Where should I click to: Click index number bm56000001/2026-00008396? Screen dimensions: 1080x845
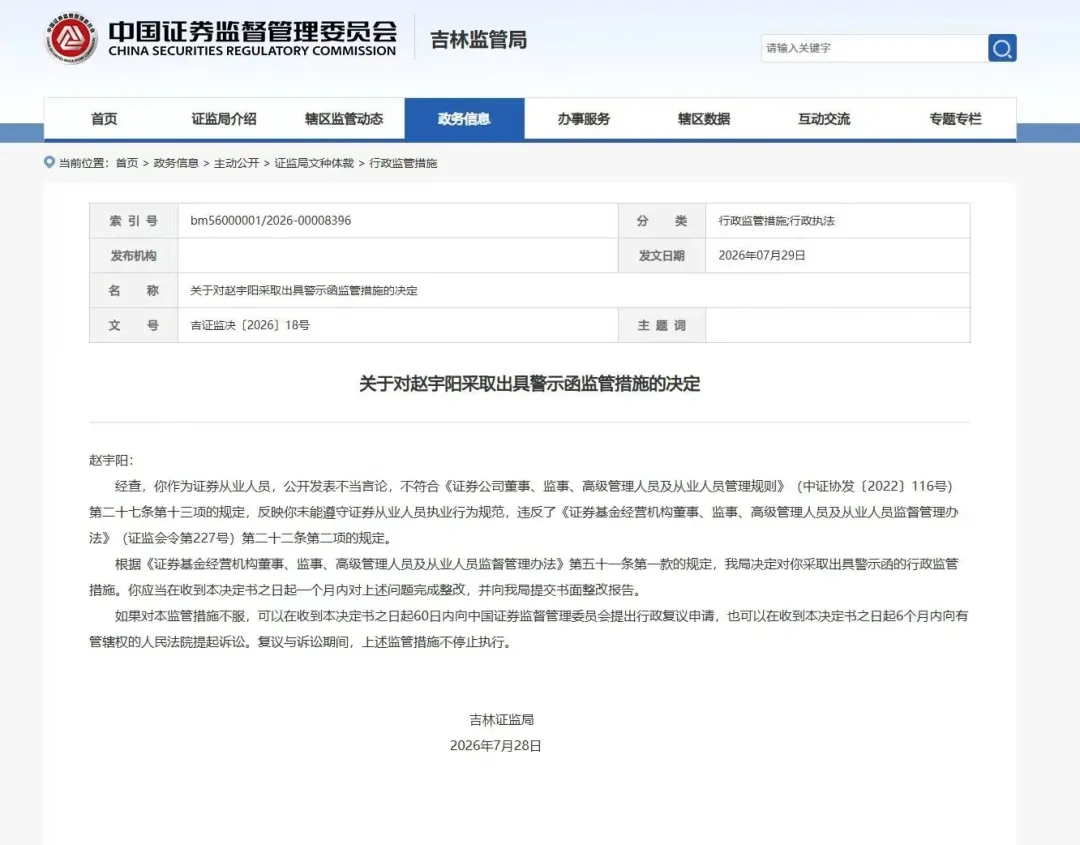pos(271,220)
